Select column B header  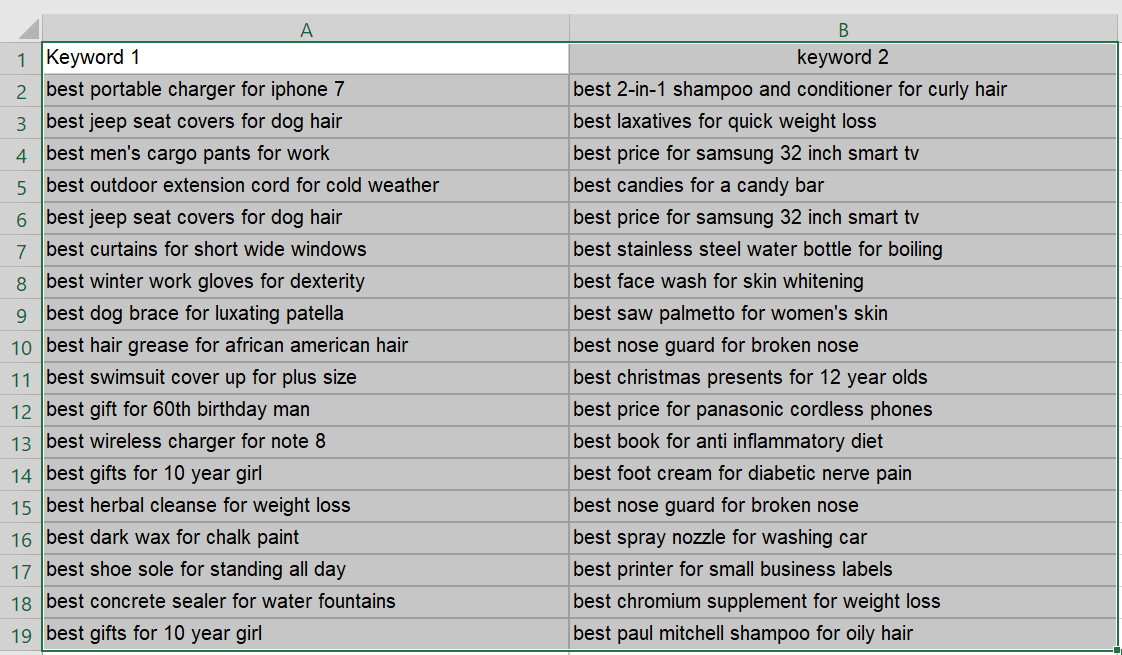843,29
